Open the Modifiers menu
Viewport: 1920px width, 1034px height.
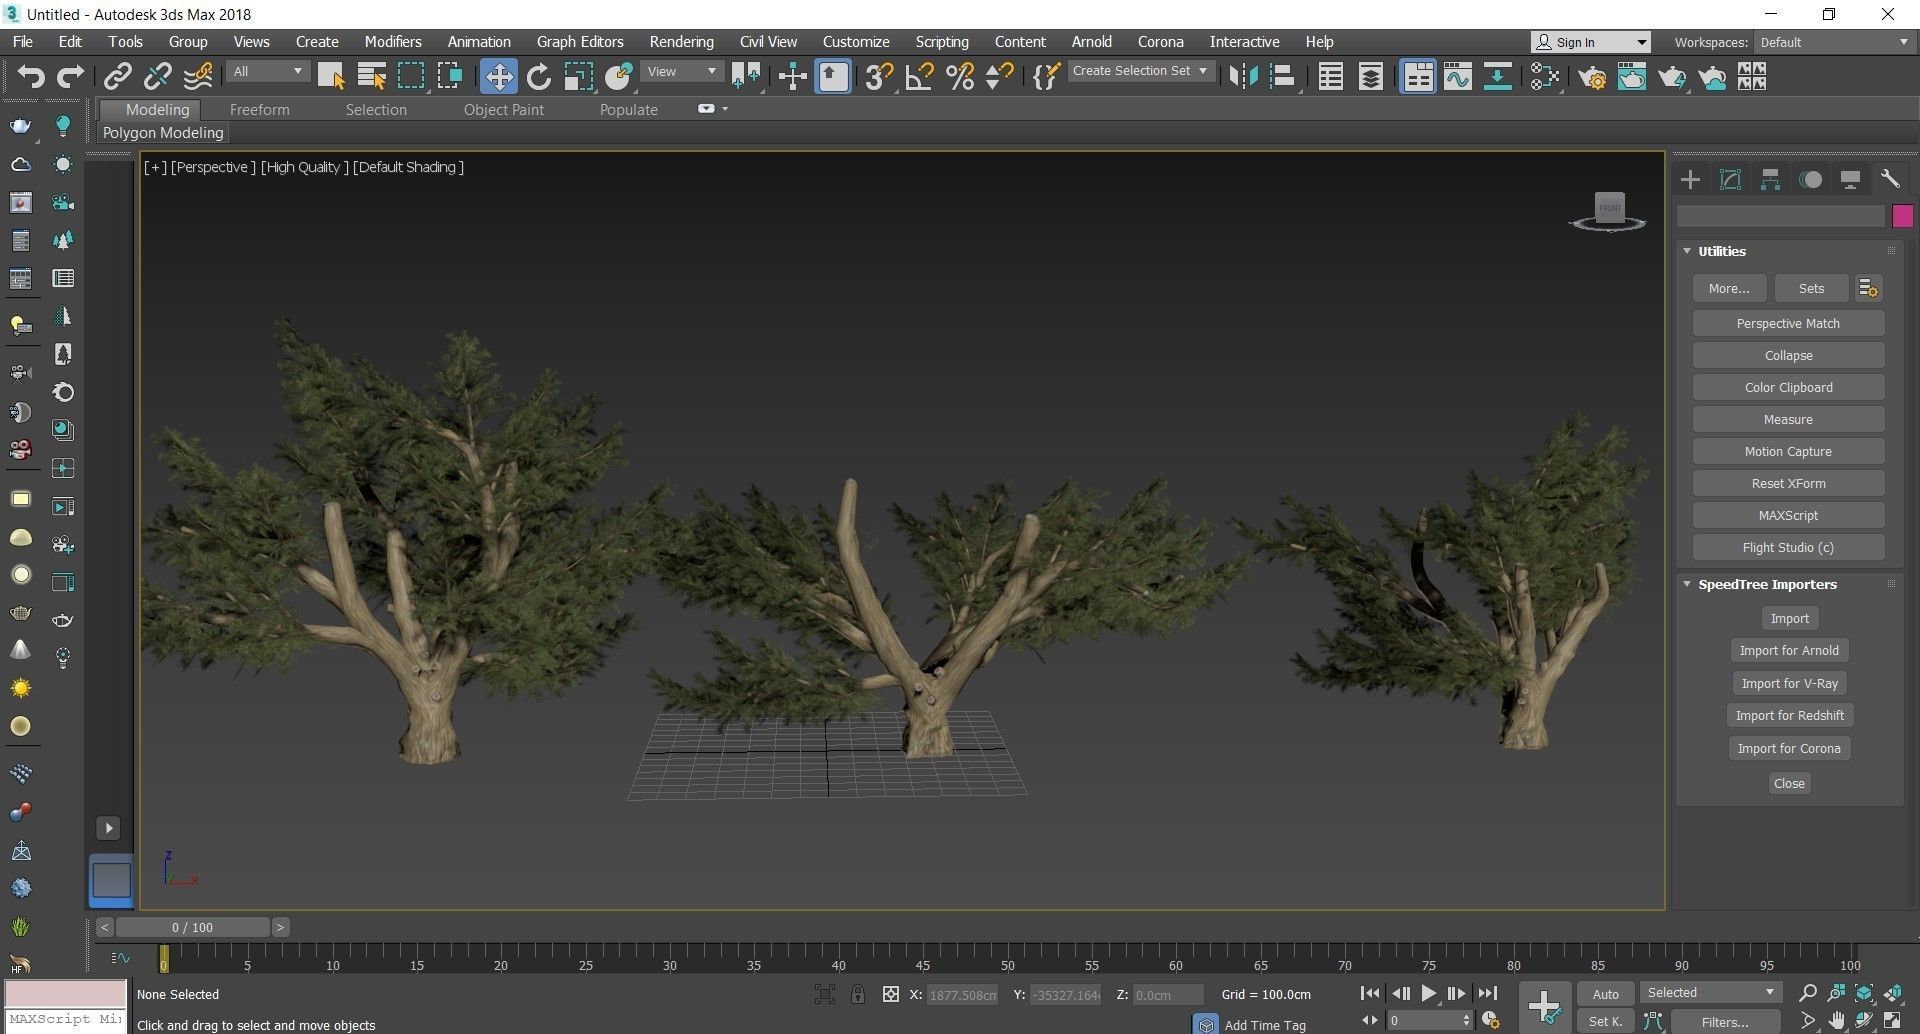click(x=392, y=42)
